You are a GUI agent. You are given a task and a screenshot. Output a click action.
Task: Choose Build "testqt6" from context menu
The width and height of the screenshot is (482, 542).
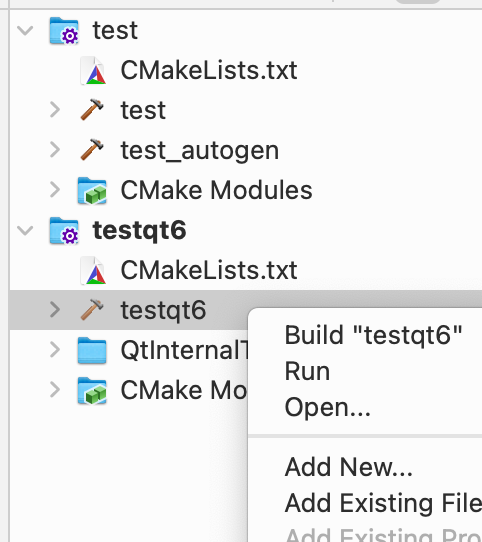click(x=373, y=335)
